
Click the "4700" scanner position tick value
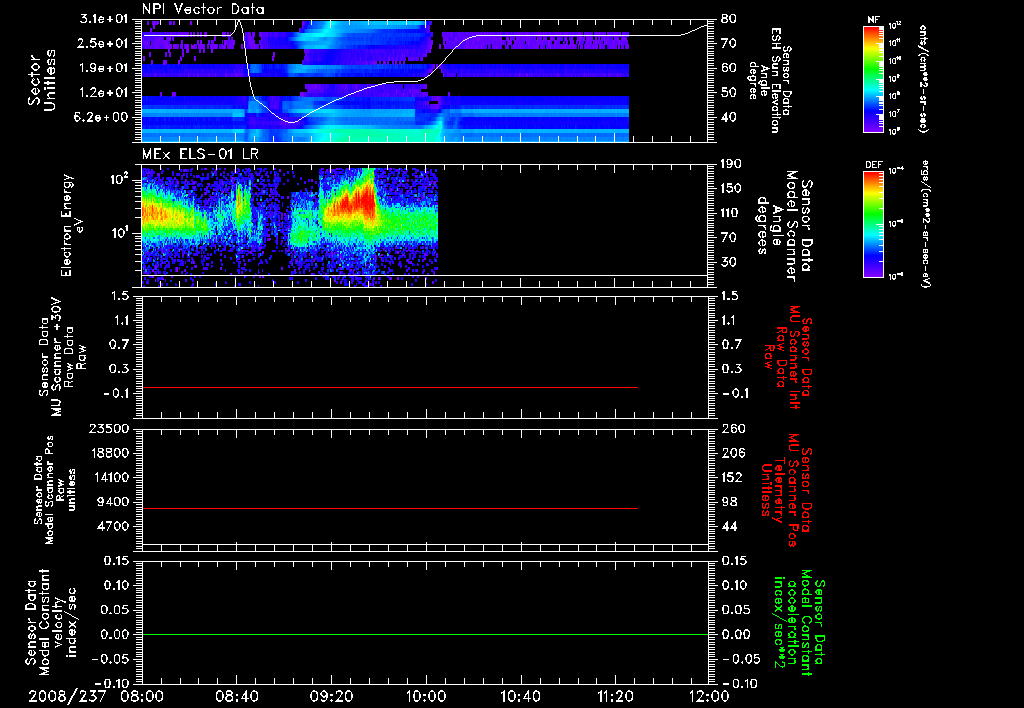coord(113,526)
